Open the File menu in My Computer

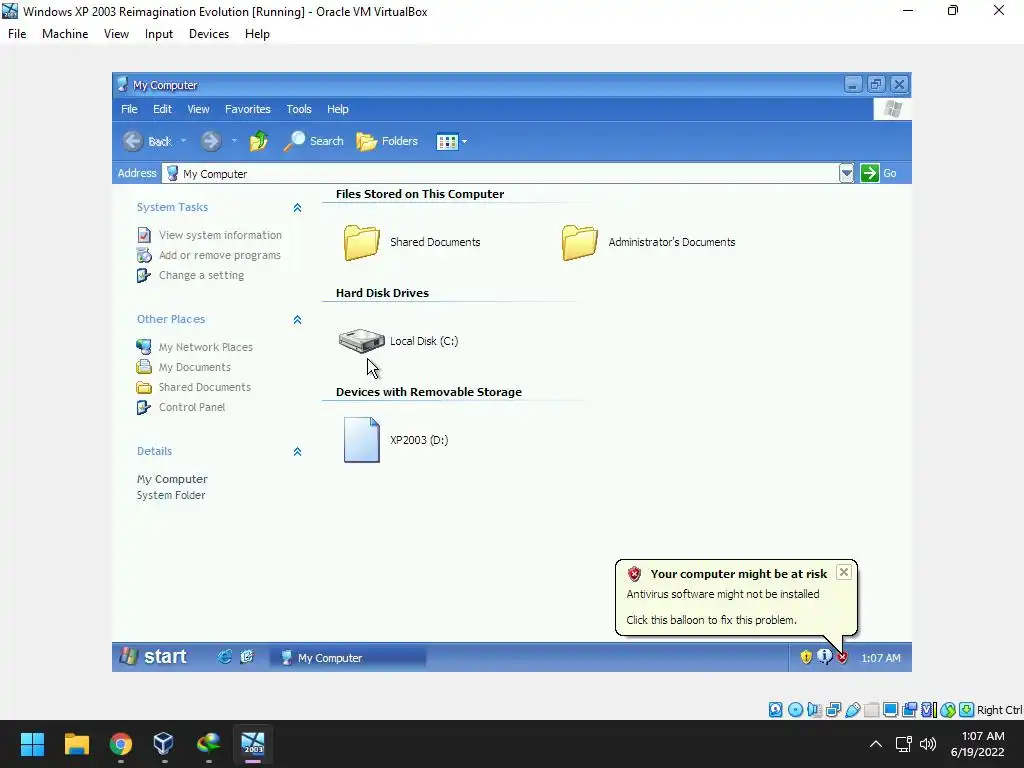pyautogui.click(x=129, y=109)
